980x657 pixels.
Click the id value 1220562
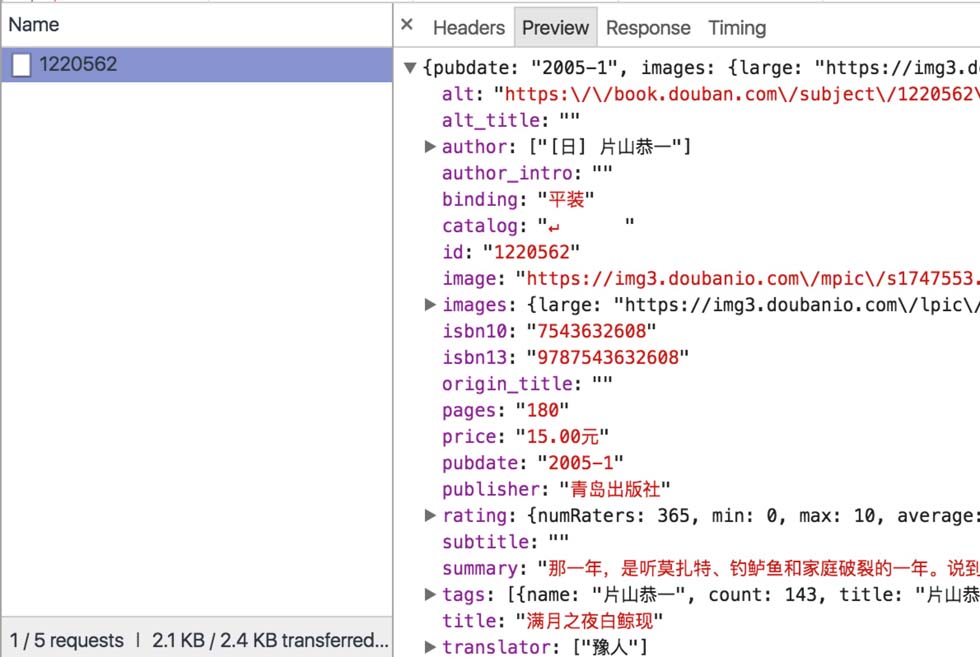click(x=532, y=251)
